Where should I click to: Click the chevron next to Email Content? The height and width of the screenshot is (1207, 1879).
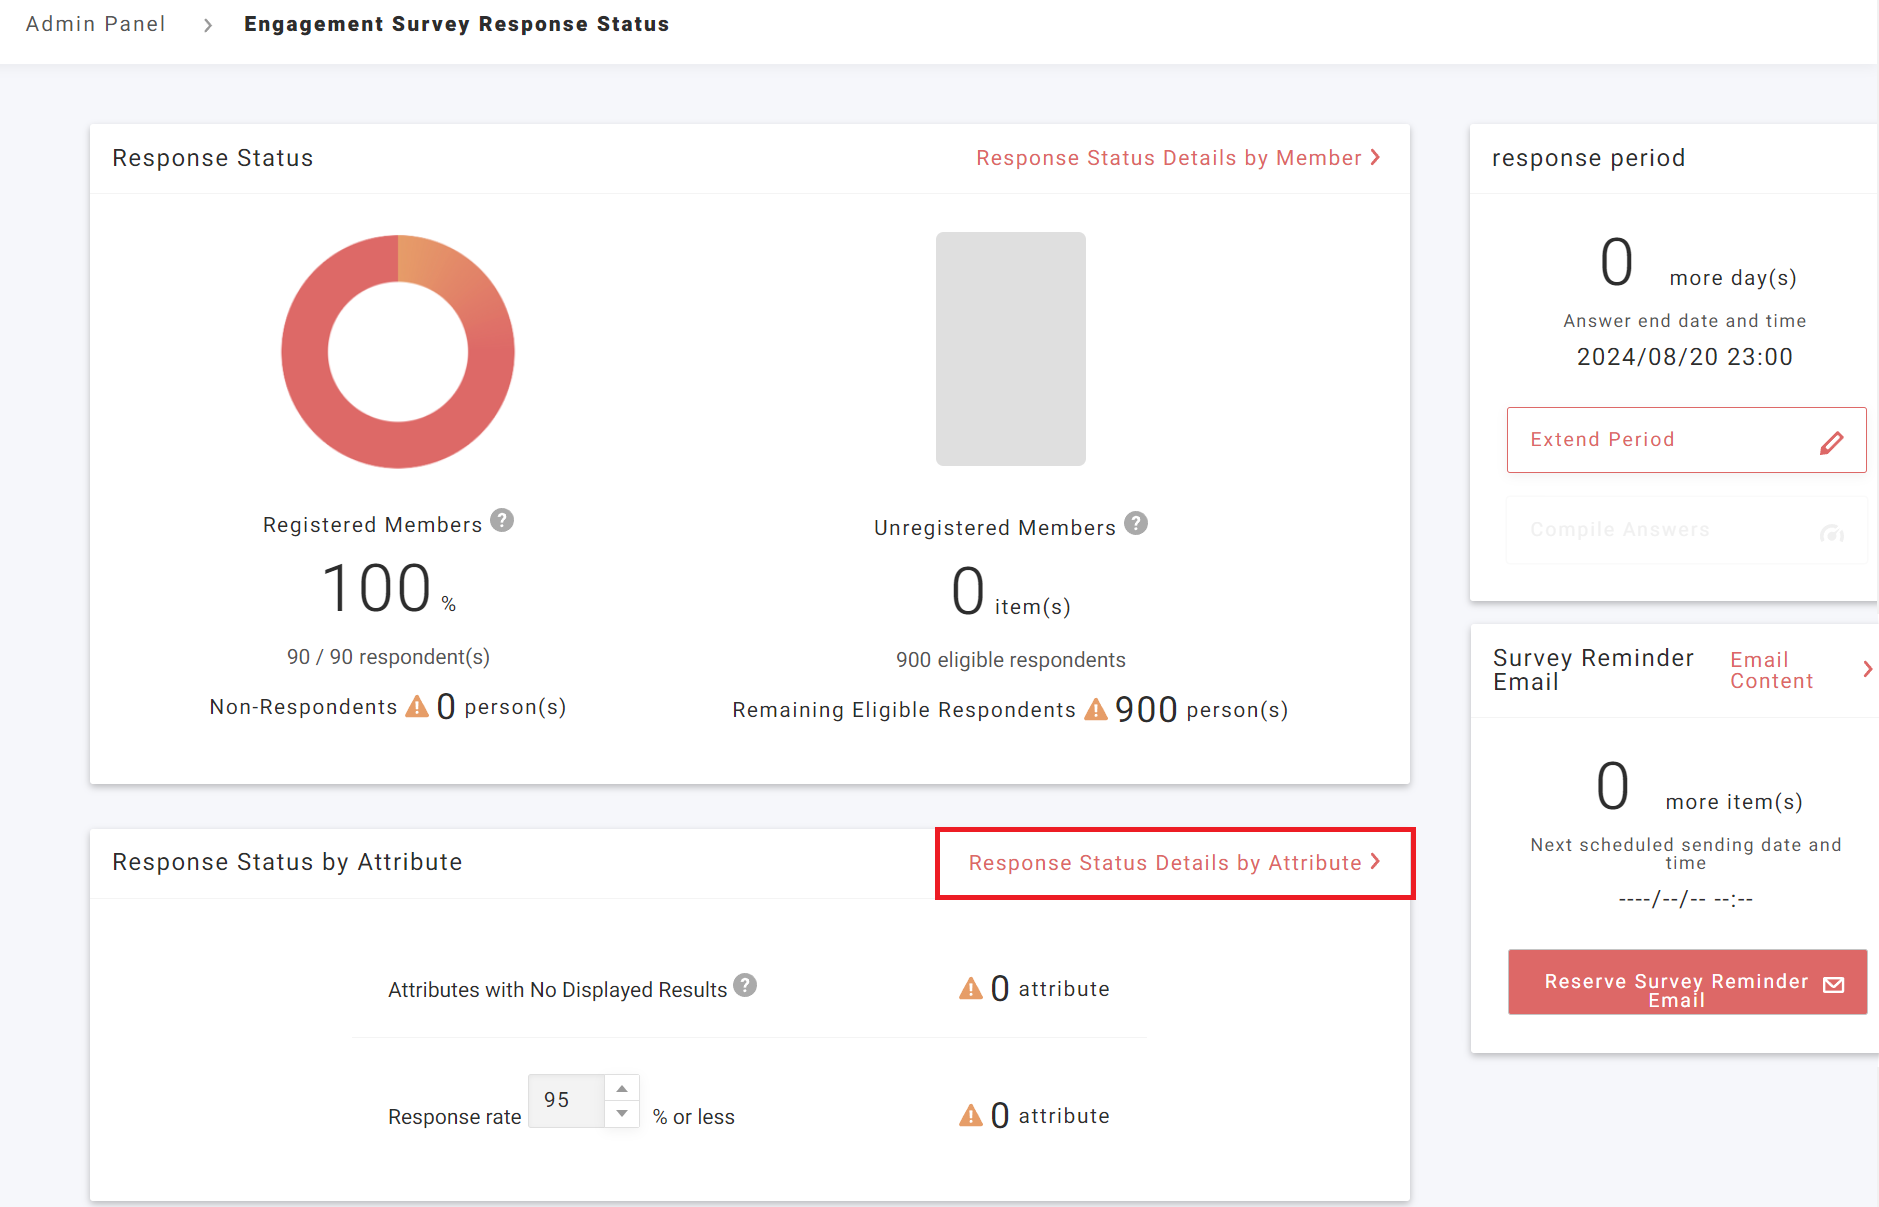(1867, 669)
